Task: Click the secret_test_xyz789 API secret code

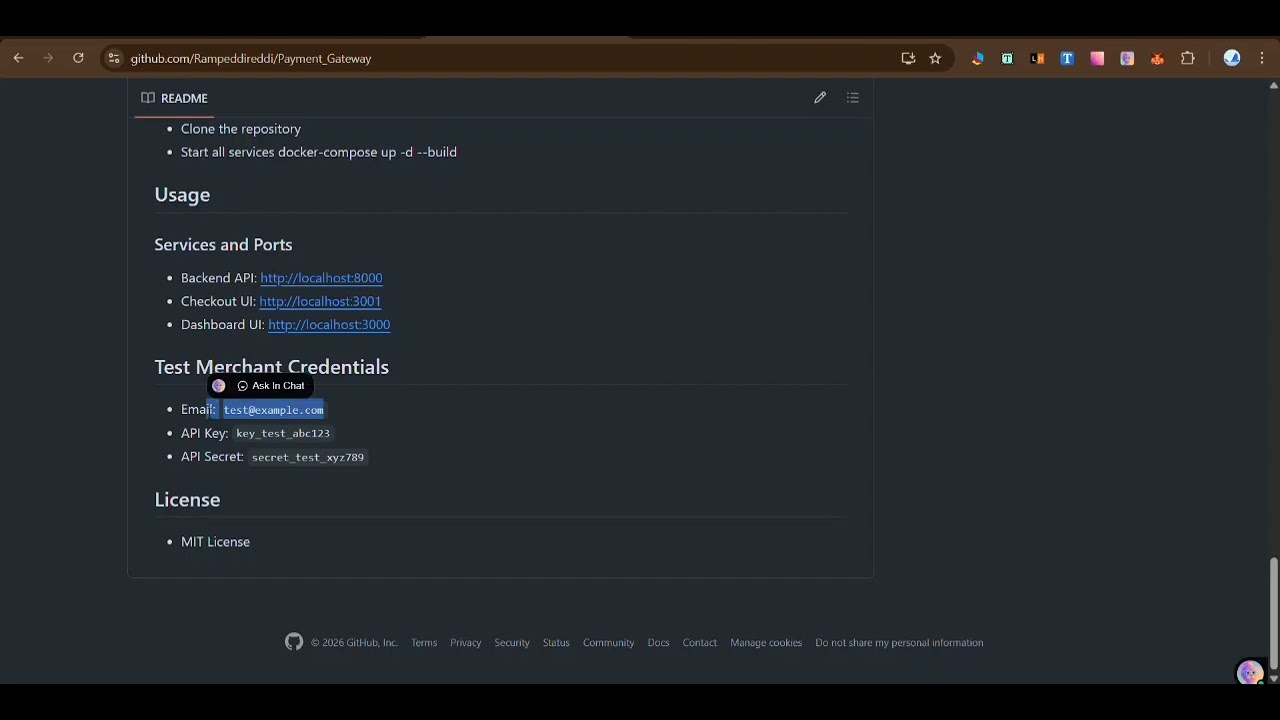Action: 308,457
